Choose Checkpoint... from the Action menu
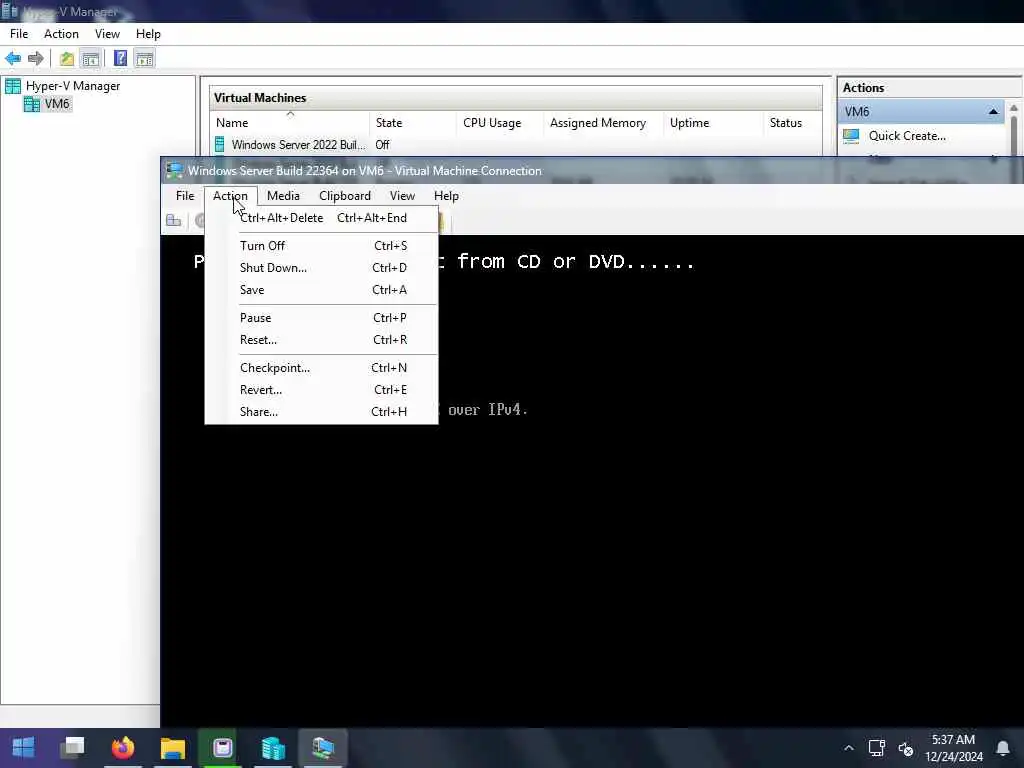This screenshot has width=1024, height=768. click(321, 368)
